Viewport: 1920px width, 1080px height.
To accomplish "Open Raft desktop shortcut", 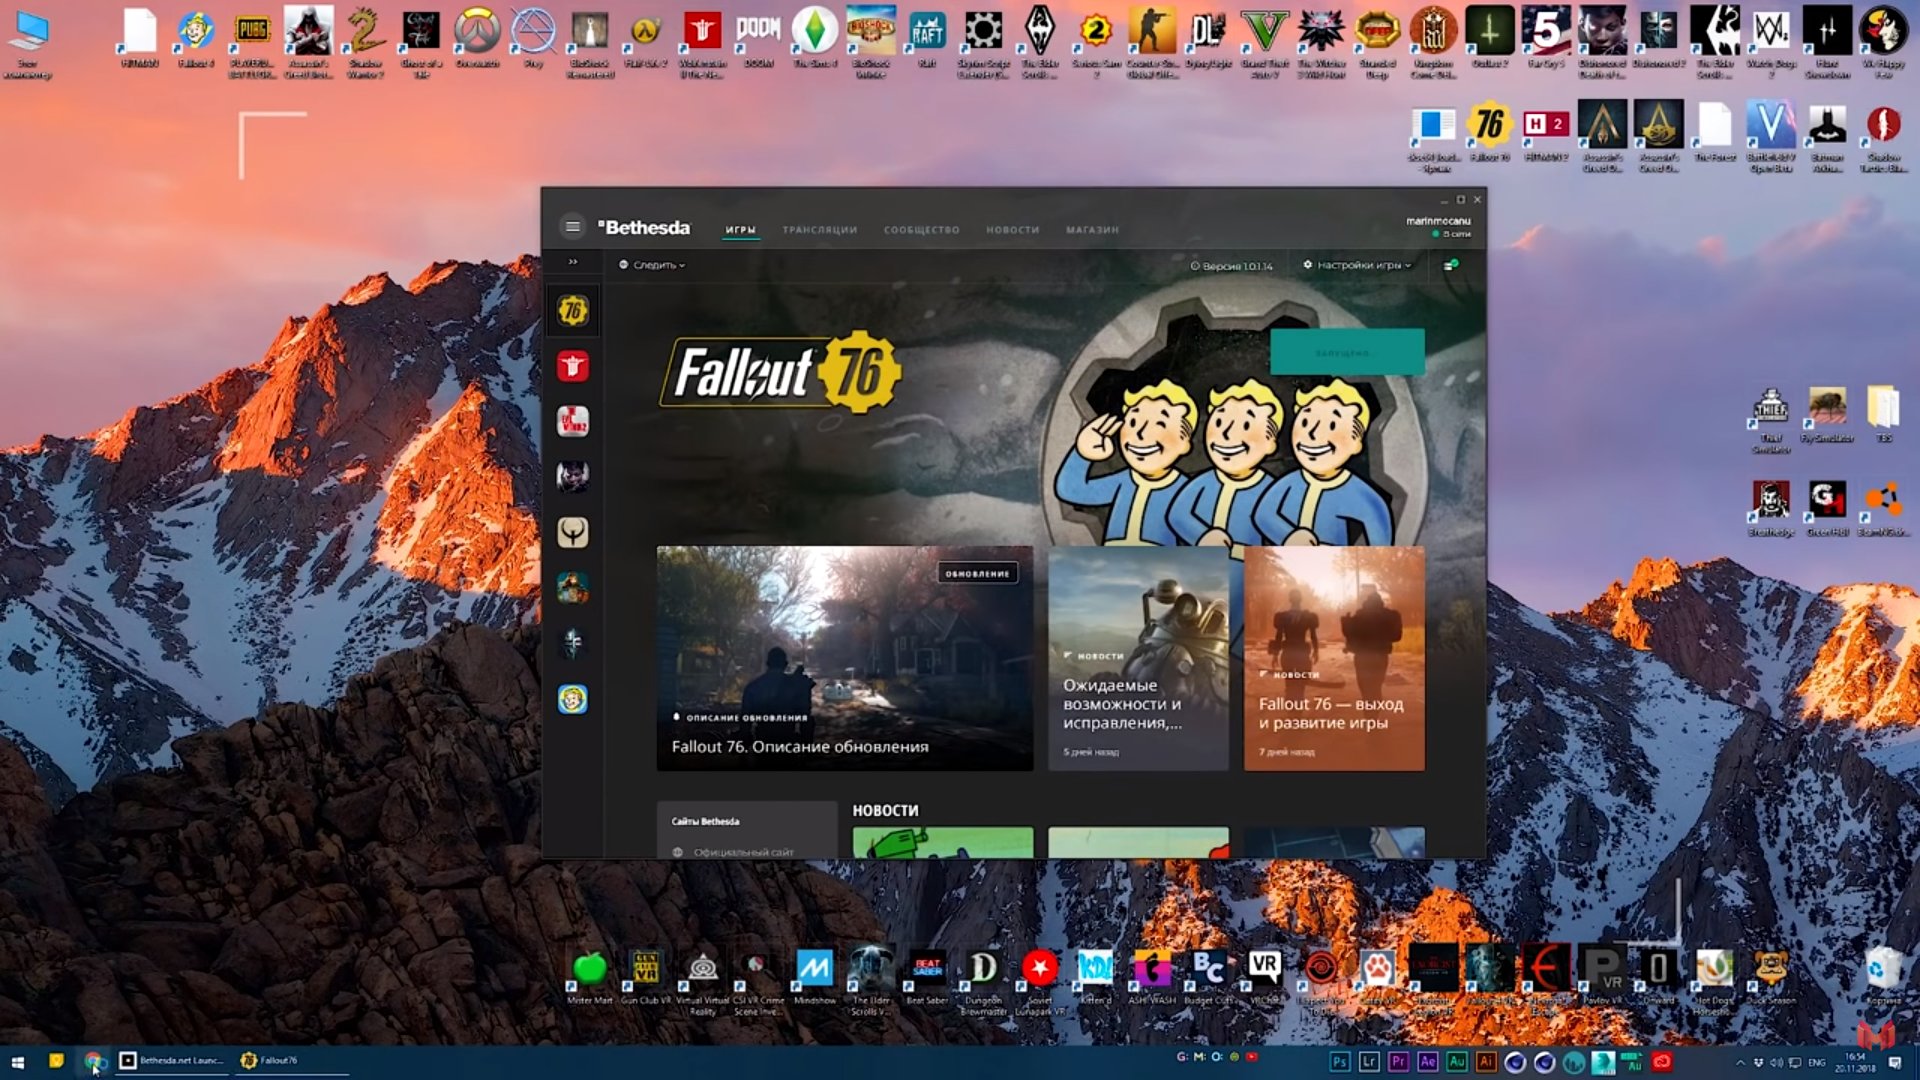I will pos(927,41).
